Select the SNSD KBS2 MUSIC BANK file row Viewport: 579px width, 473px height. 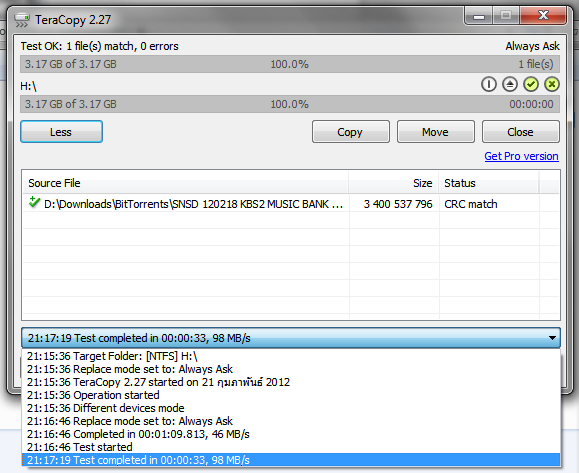tap(291, 204)
